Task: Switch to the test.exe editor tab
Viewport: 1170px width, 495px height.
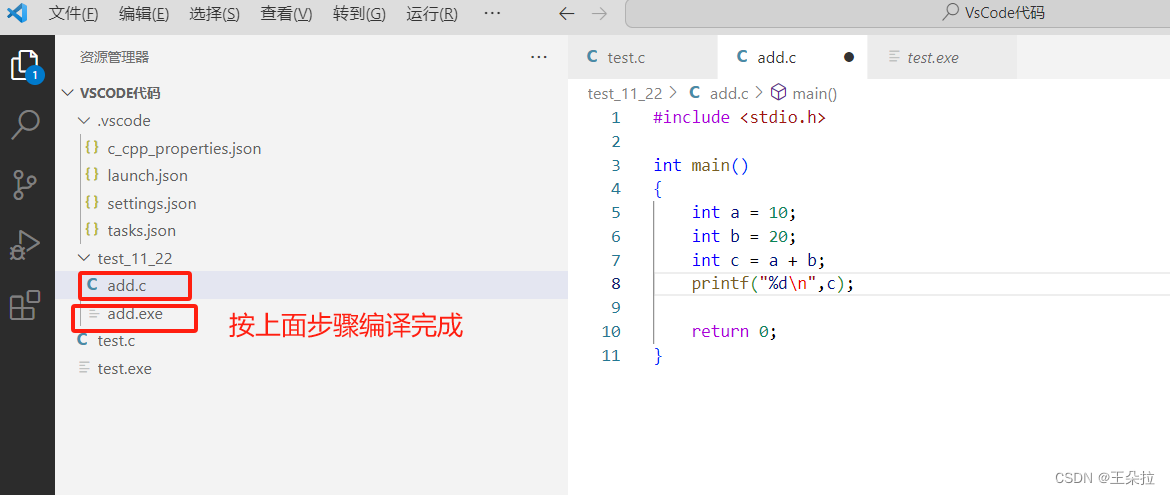Action: pos(942,57)
